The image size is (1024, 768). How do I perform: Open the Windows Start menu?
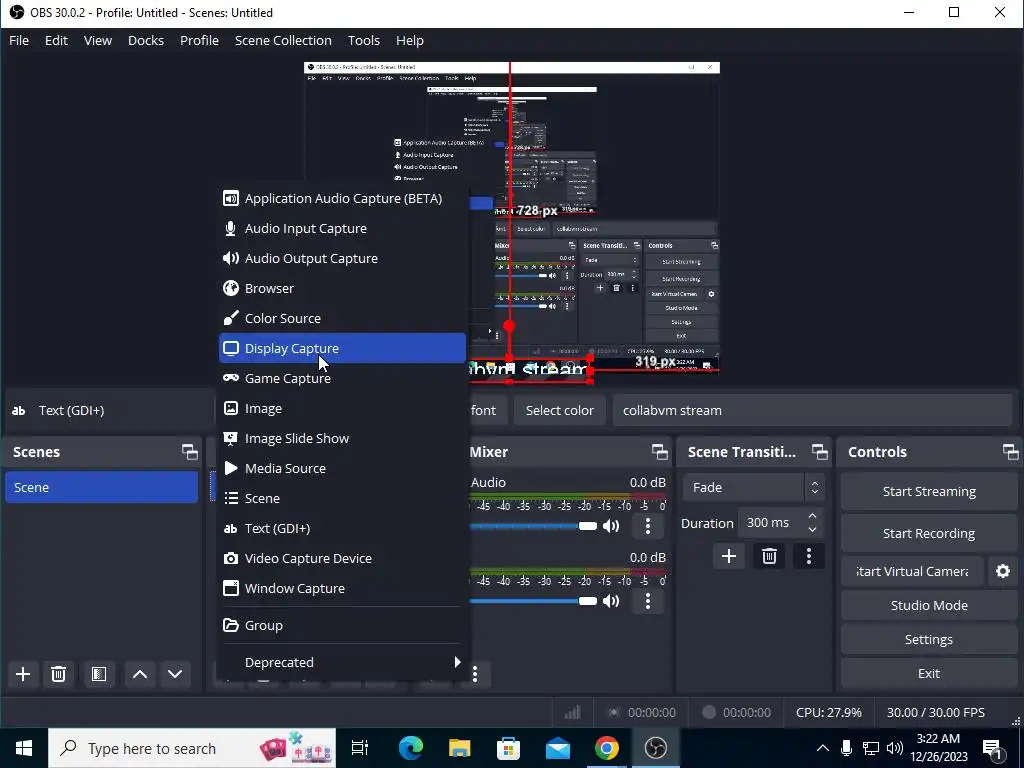24,748
